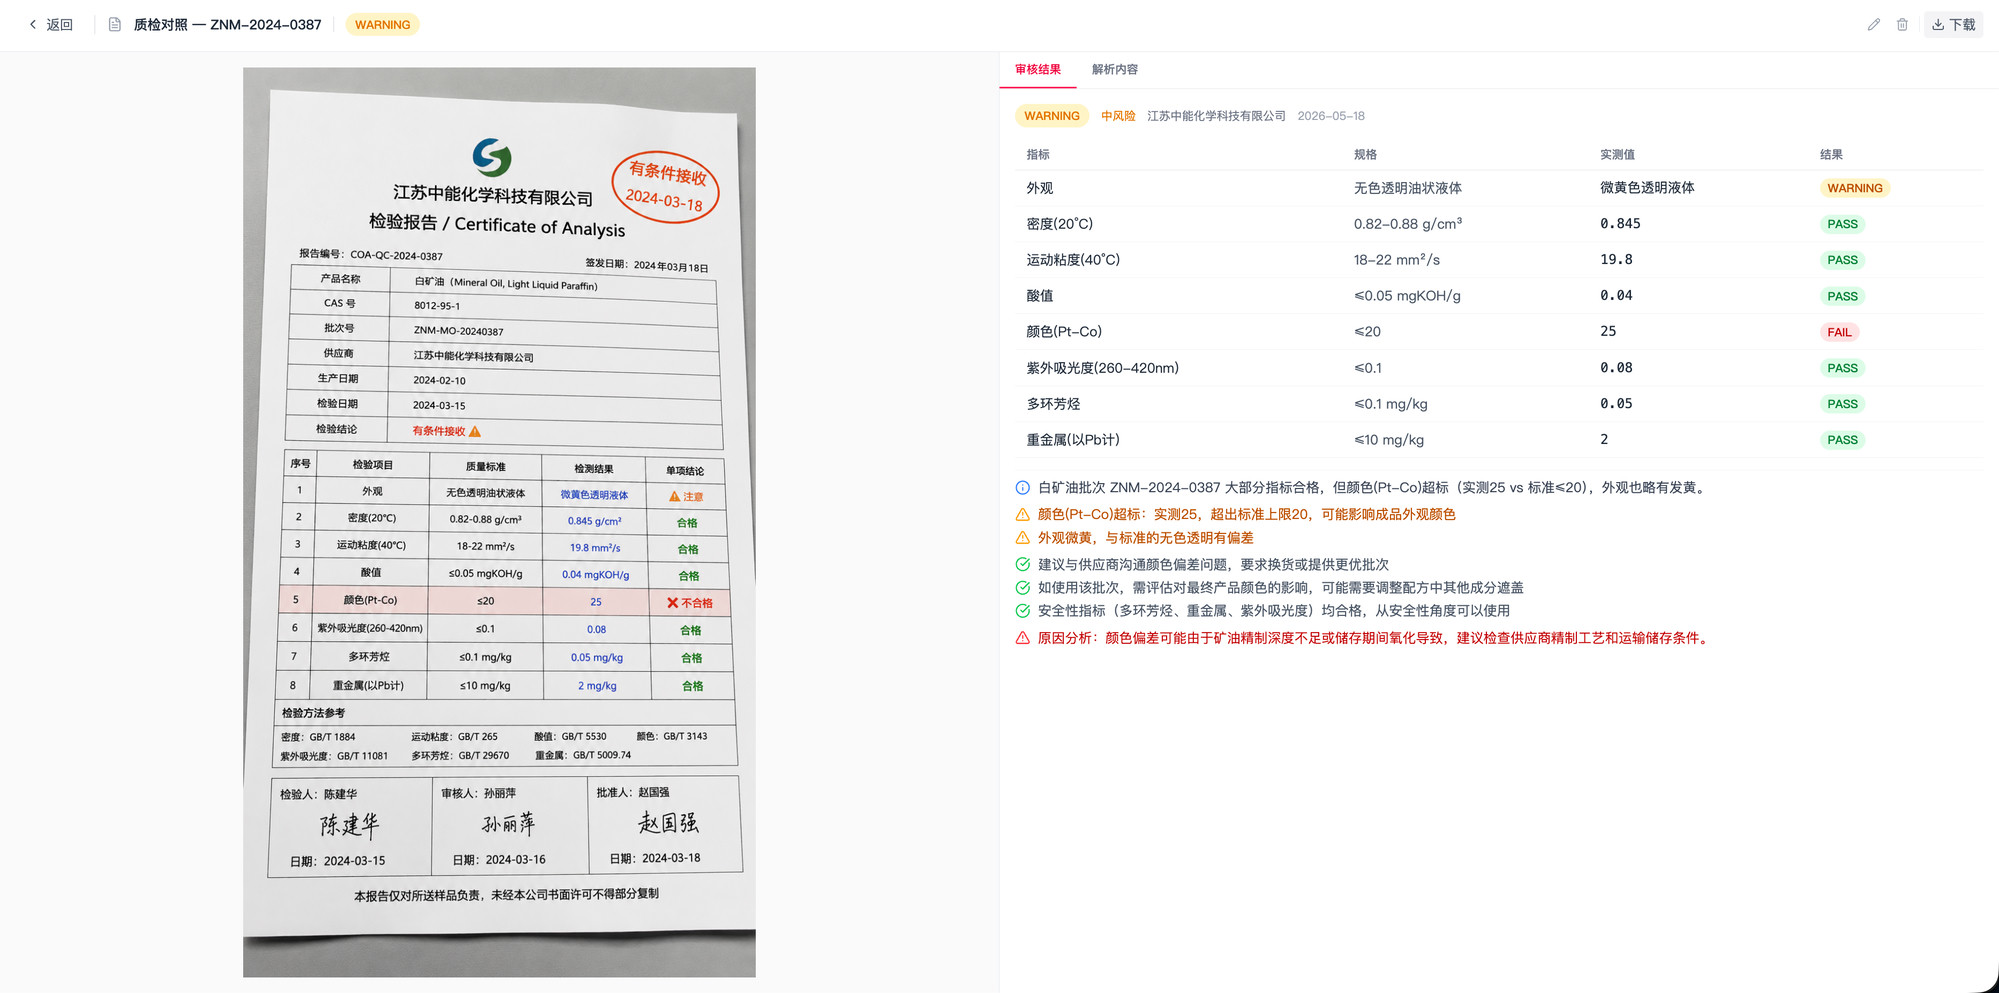
Task: Switch to the 审核结果 tab
Action: click(1037, 70)
